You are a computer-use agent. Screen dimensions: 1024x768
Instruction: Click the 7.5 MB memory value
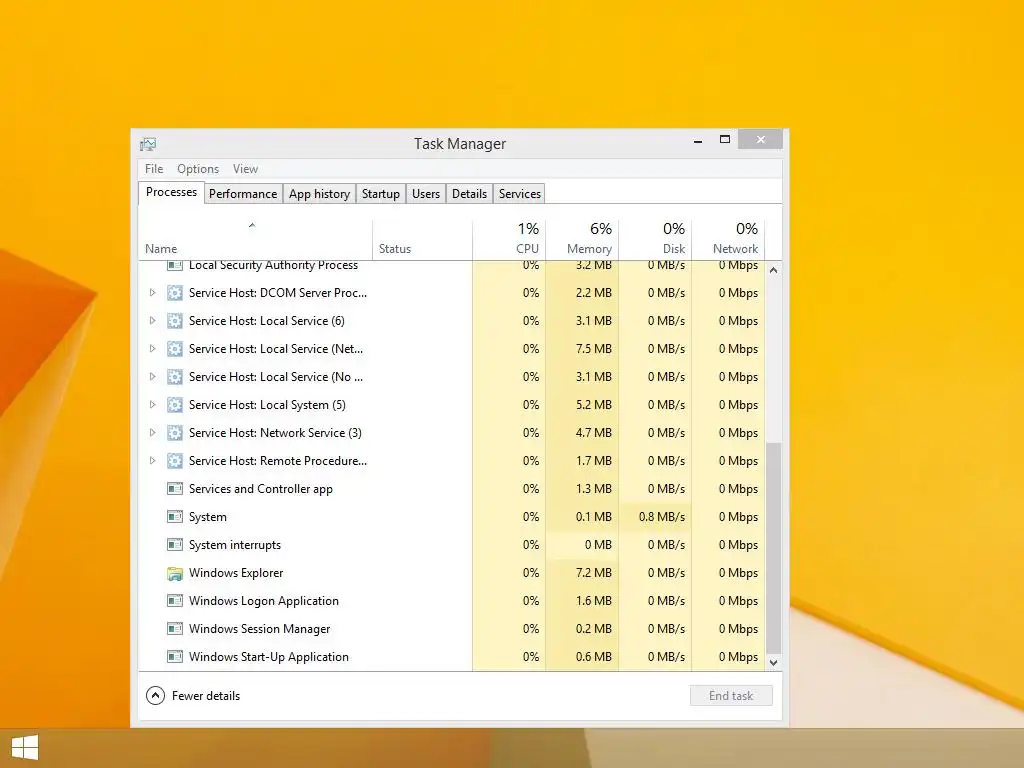point(594,349)
